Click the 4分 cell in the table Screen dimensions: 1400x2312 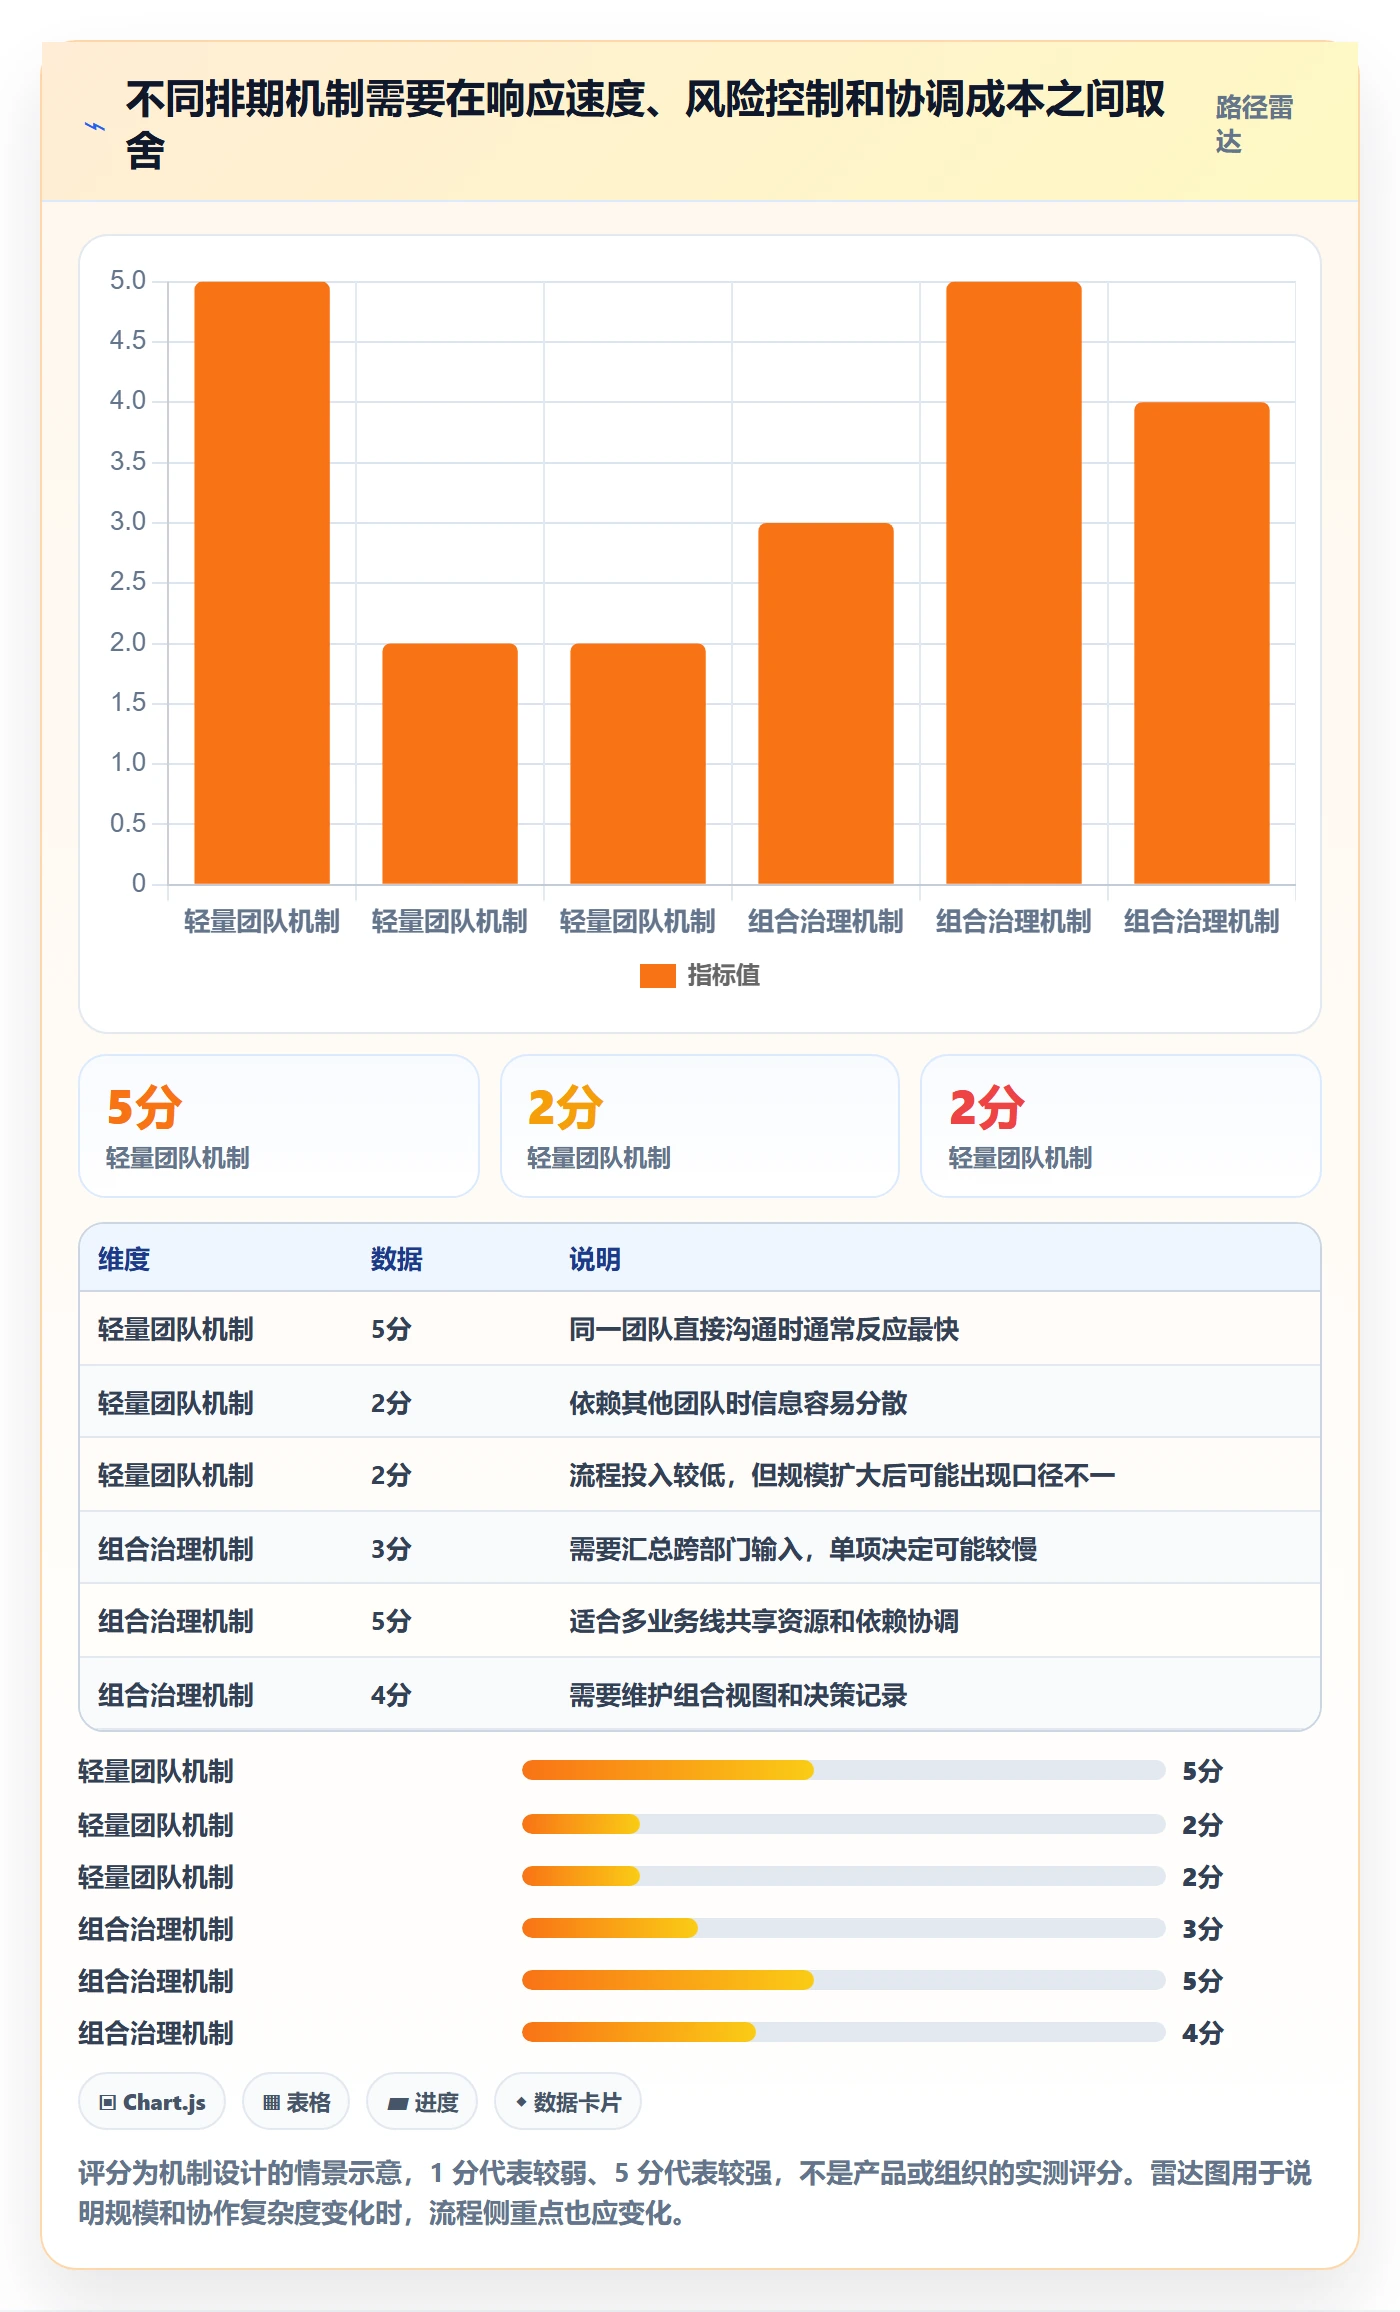(x=391, y=1695)
